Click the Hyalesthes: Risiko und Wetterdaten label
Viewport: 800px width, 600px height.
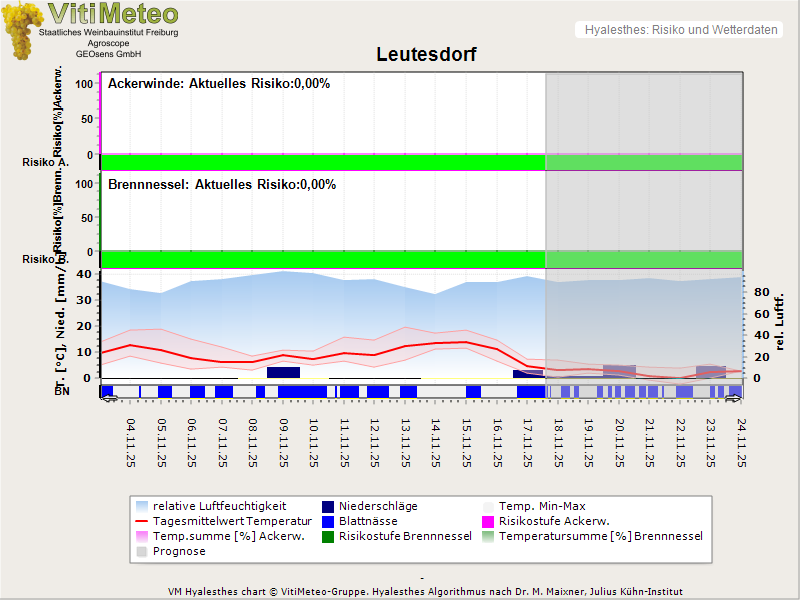[x=680, y=30]
